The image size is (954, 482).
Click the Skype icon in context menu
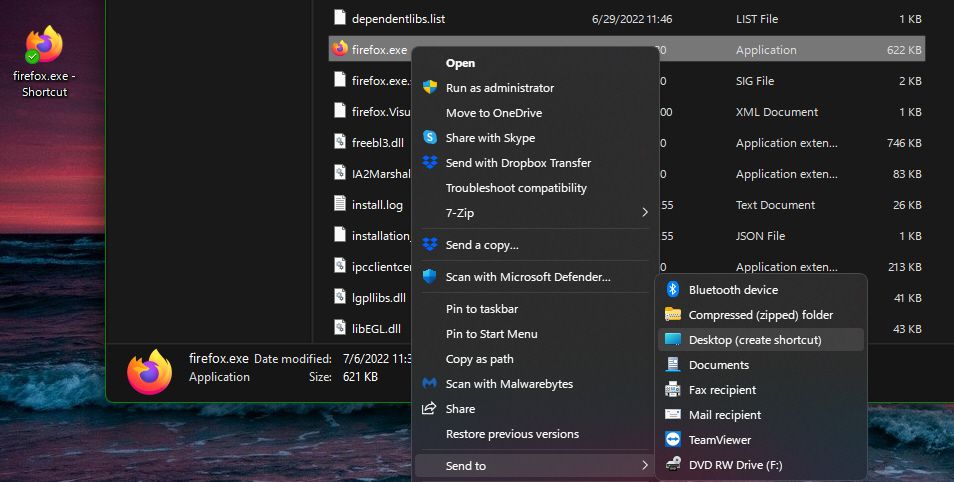[430, 137]
